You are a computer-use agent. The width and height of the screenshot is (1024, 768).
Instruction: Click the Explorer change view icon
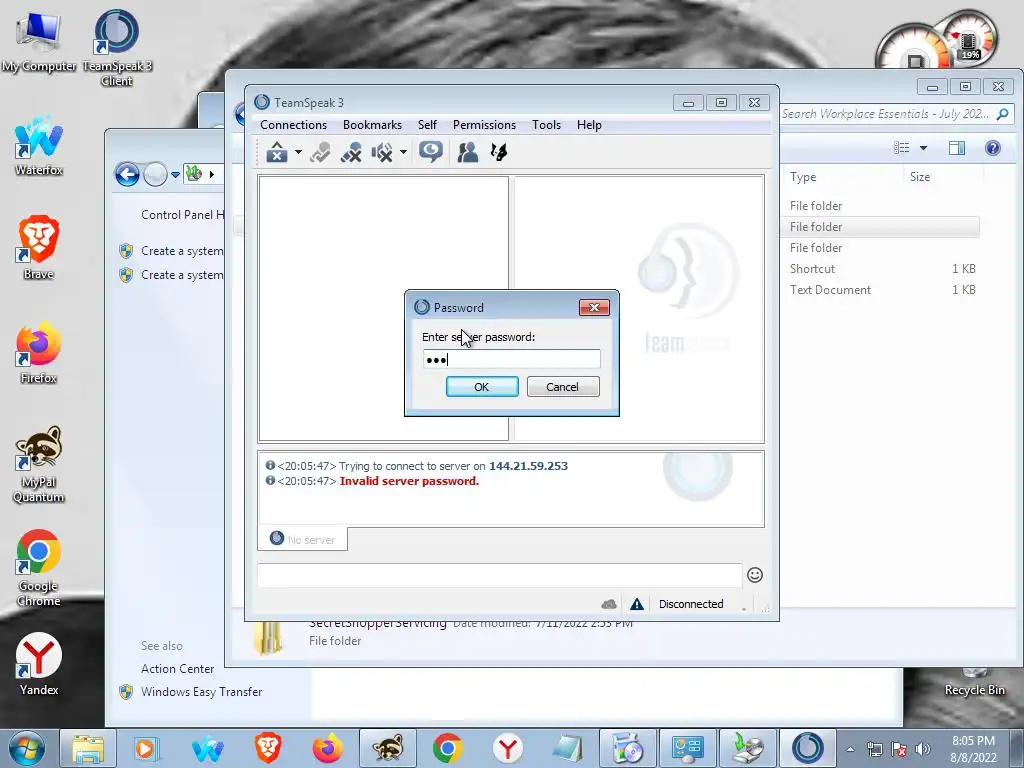coord(902,148)
